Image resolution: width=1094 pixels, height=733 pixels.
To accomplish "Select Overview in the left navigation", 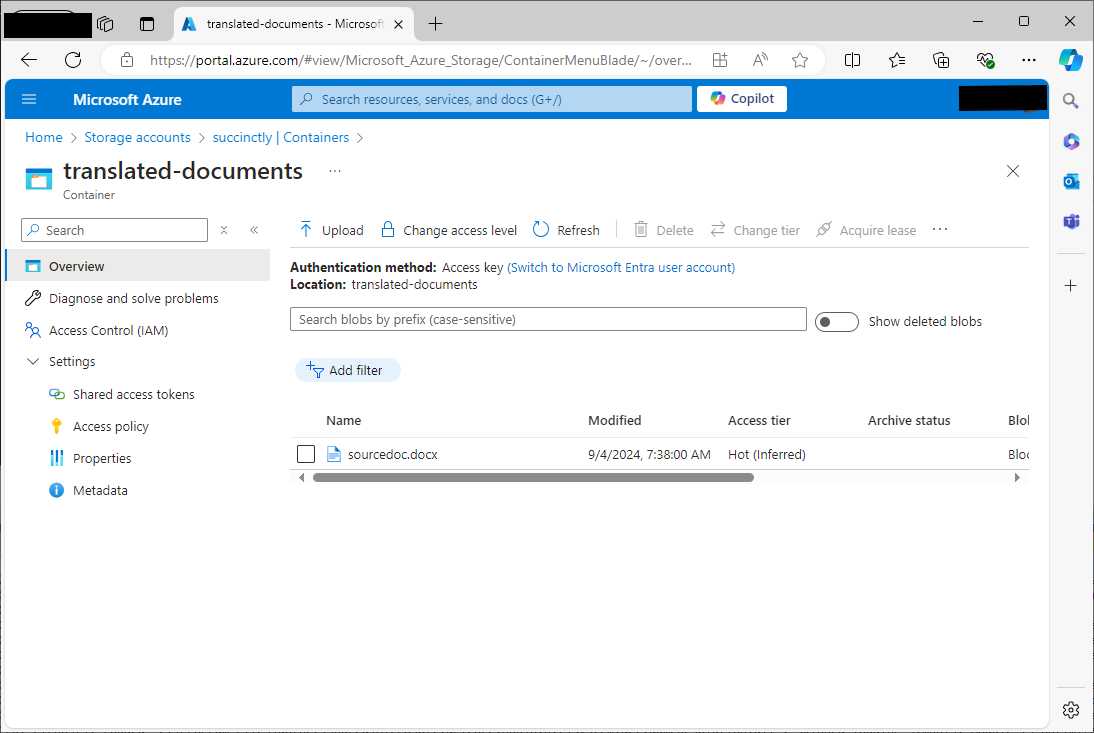I will tap(77, 266).
